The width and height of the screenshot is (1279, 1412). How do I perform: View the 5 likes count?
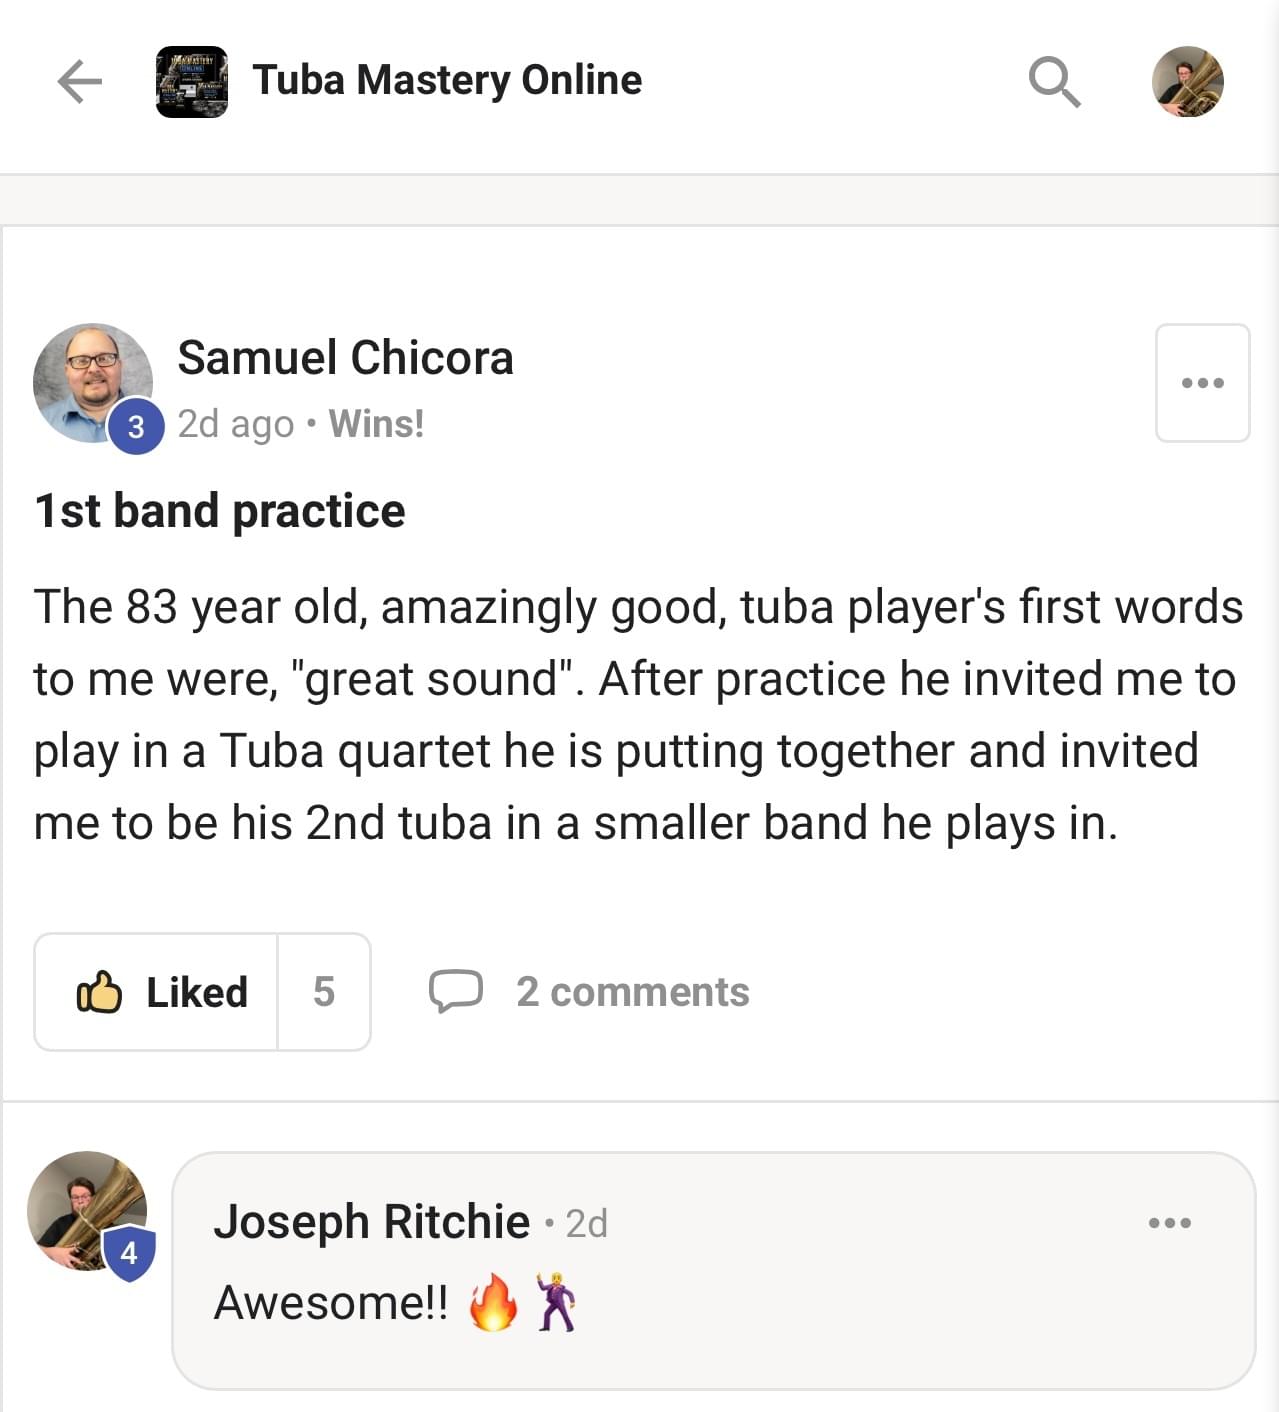(x=323, y=992)
